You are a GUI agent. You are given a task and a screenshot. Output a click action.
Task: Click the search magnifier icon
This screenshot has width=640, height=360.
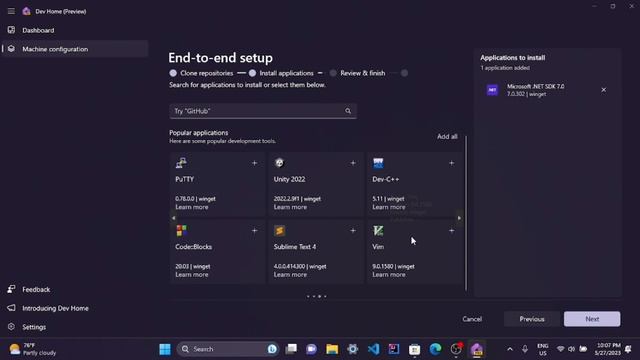(348, 111)
